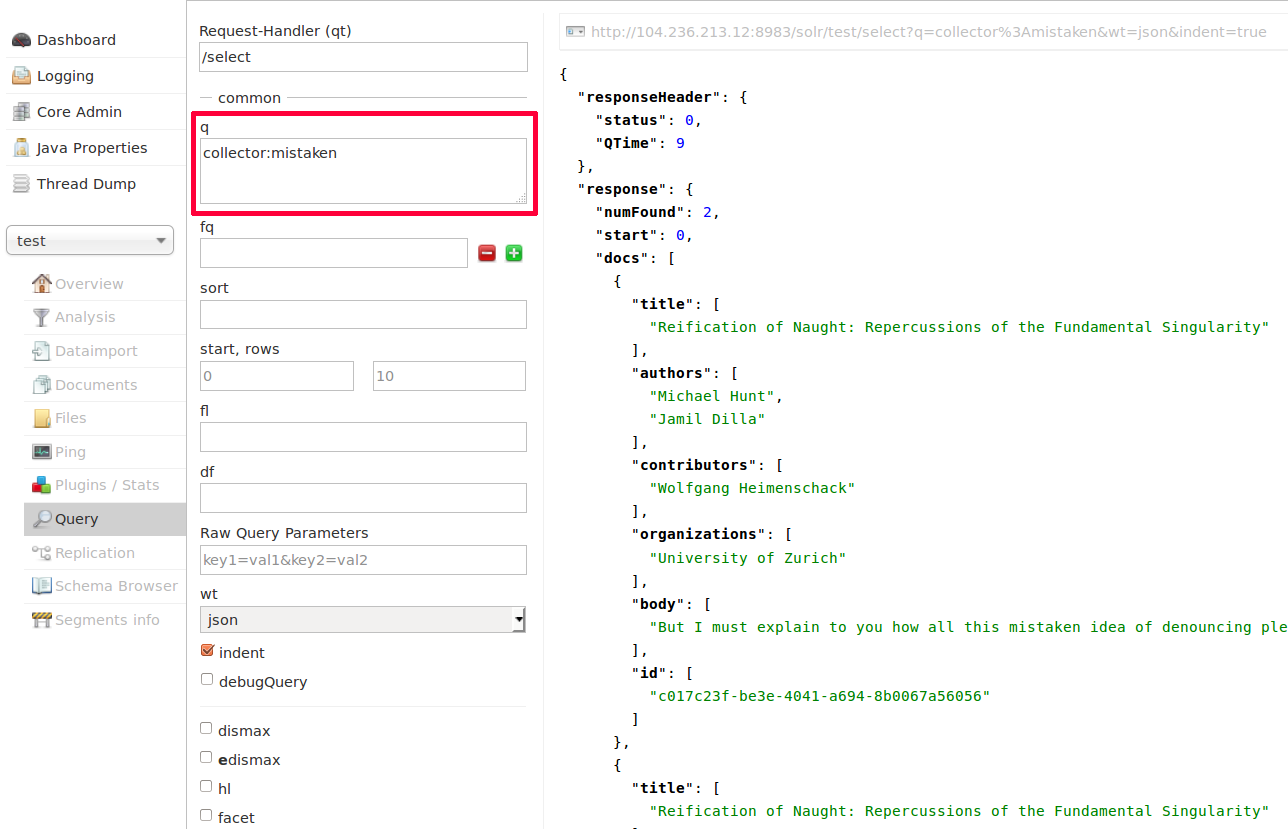This screenshot has width=1288, height=829.
Task: Click the Overview house icon
Action: pyautogui.click(x=41, y=284)
